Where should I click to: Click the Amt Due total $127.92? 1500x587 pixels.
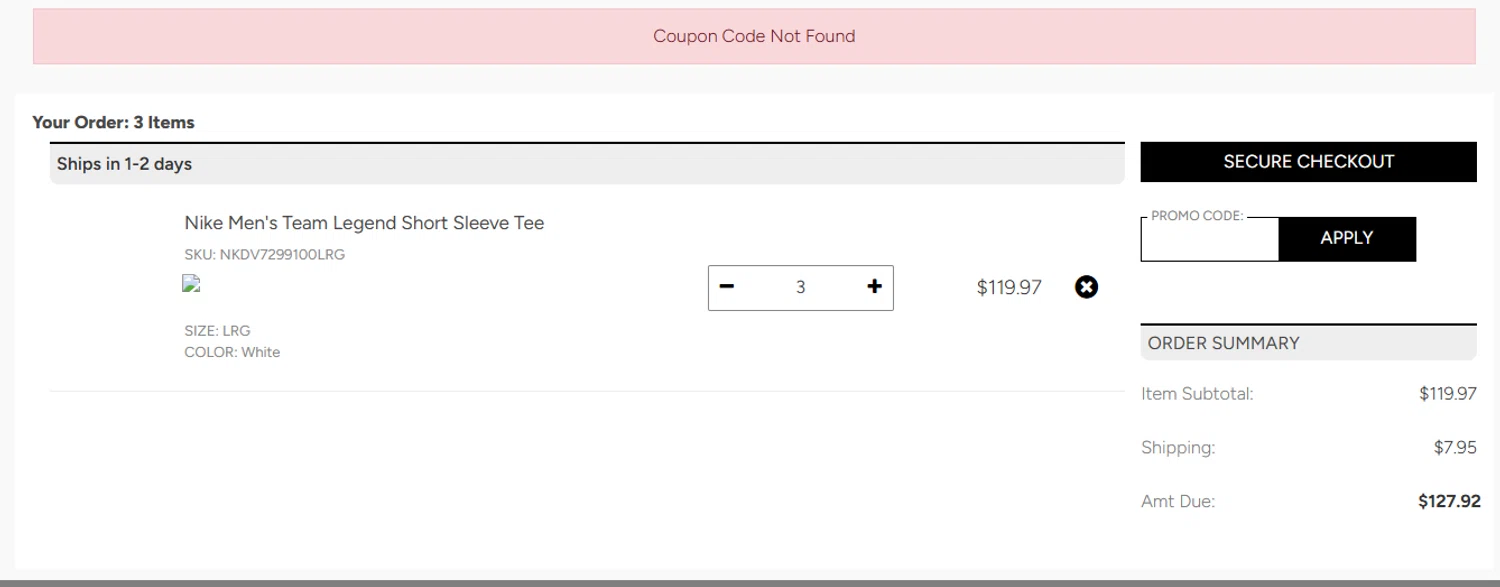[1448, 502]
